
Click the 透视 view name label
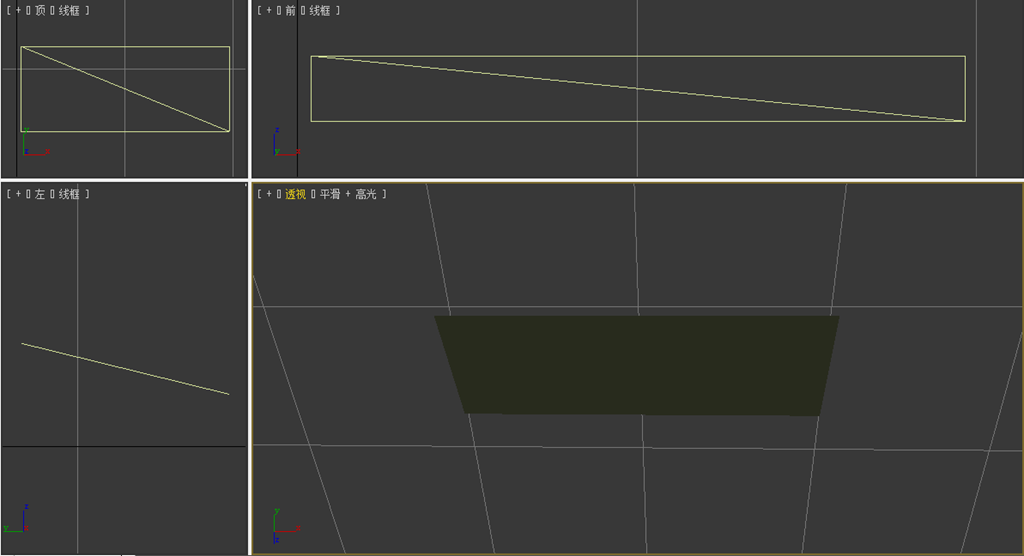pyautogui.click(x=295, y=194)
